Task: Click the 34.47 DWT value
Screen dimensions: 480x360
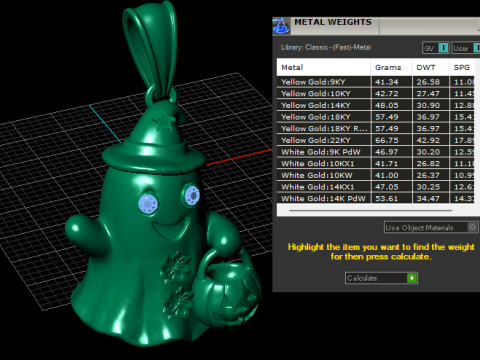Action: tap(428, 199)
